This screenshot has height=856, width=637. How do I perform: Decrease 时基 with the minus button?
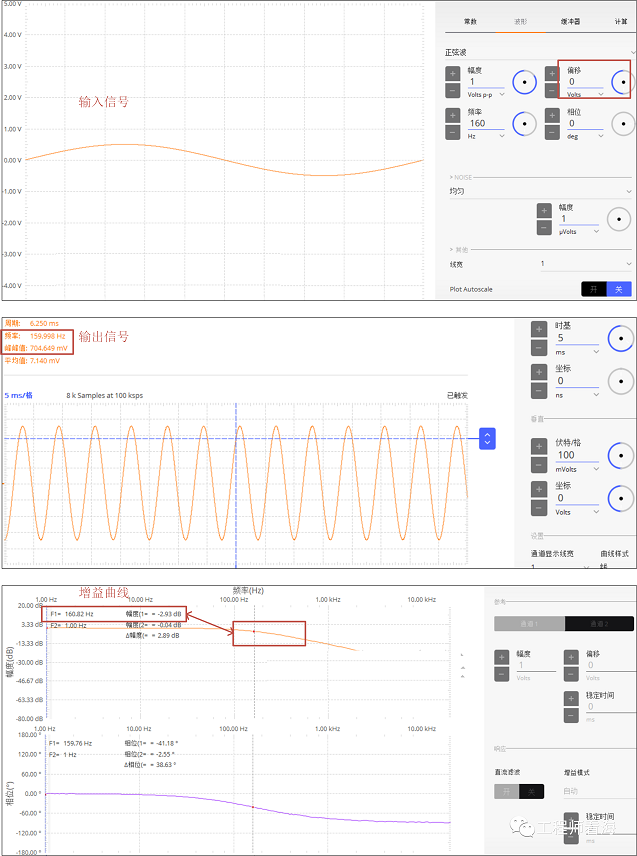coord(539,348)
